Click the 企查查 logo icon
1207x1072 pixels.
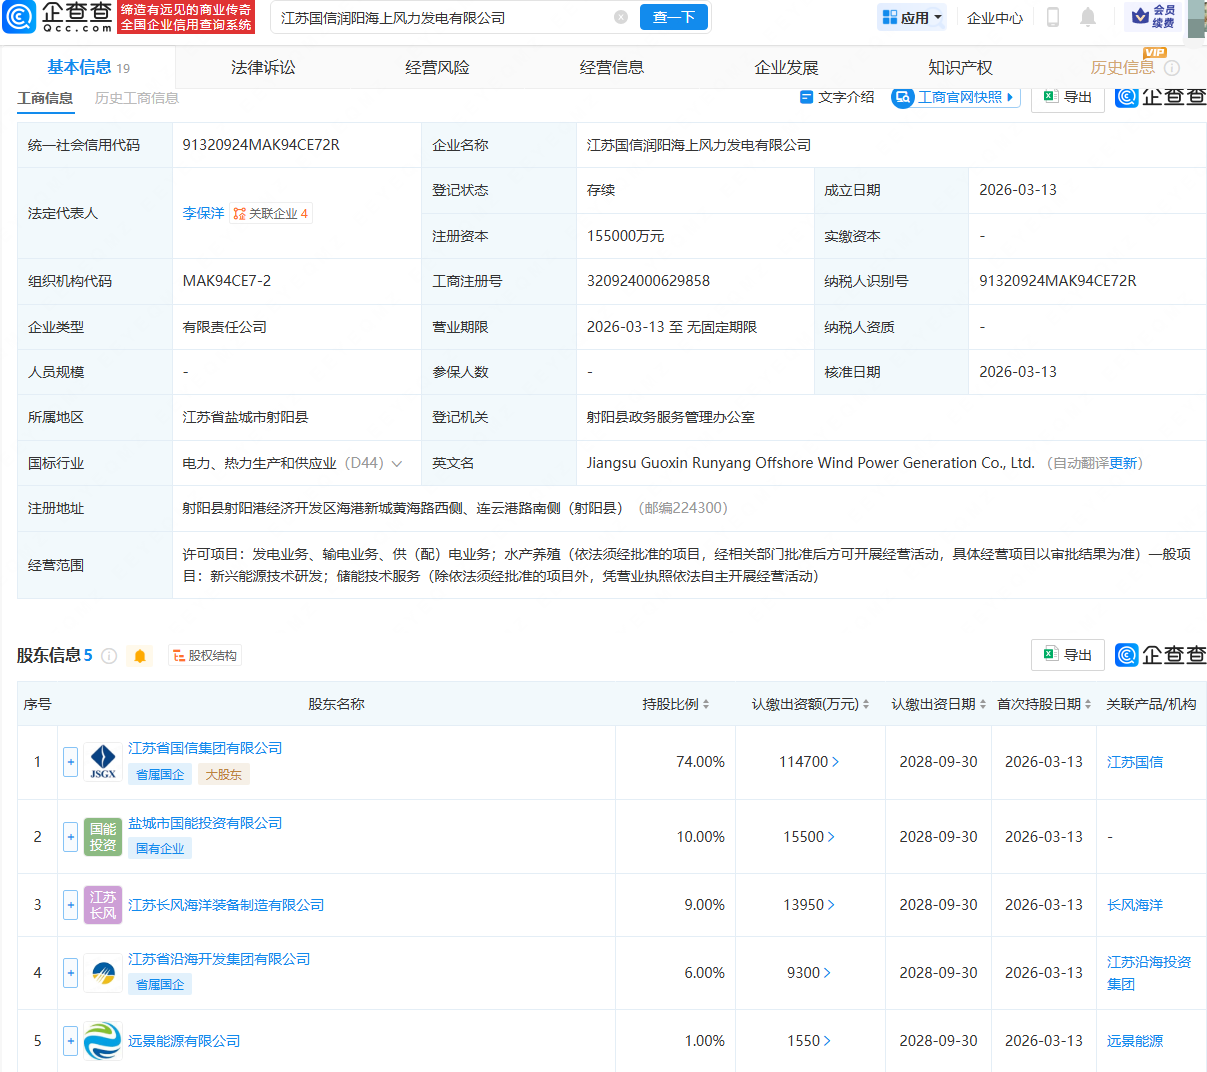(x=18, y=17)
